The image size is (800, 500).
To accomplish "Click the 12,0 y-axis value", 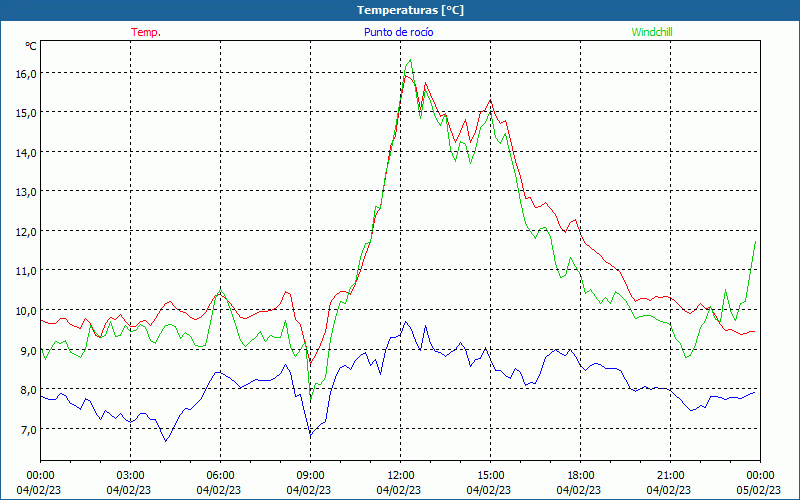I will (x=26, y=232).
